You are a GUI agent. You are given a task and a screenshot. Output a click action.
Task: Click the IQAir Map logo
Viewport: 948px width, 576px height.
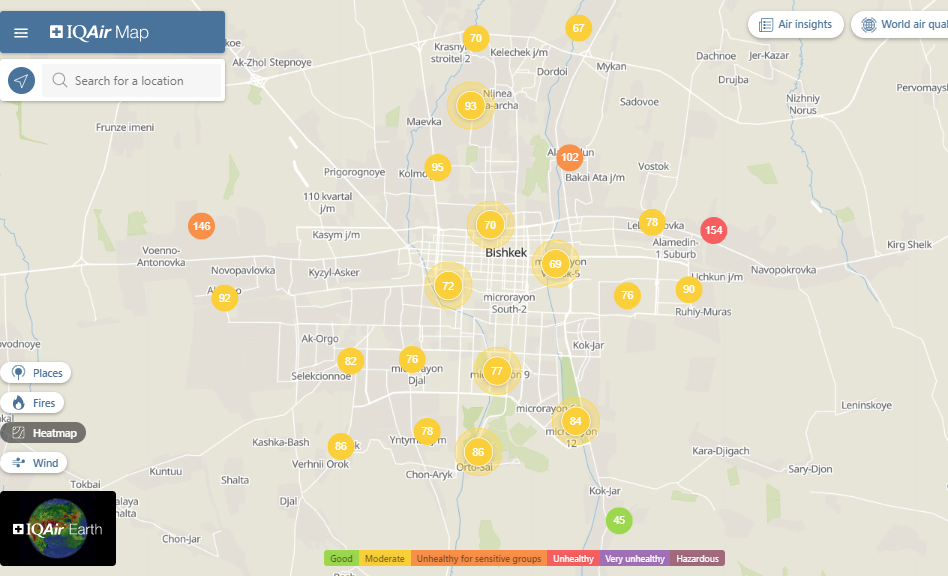tap(99, 33)
